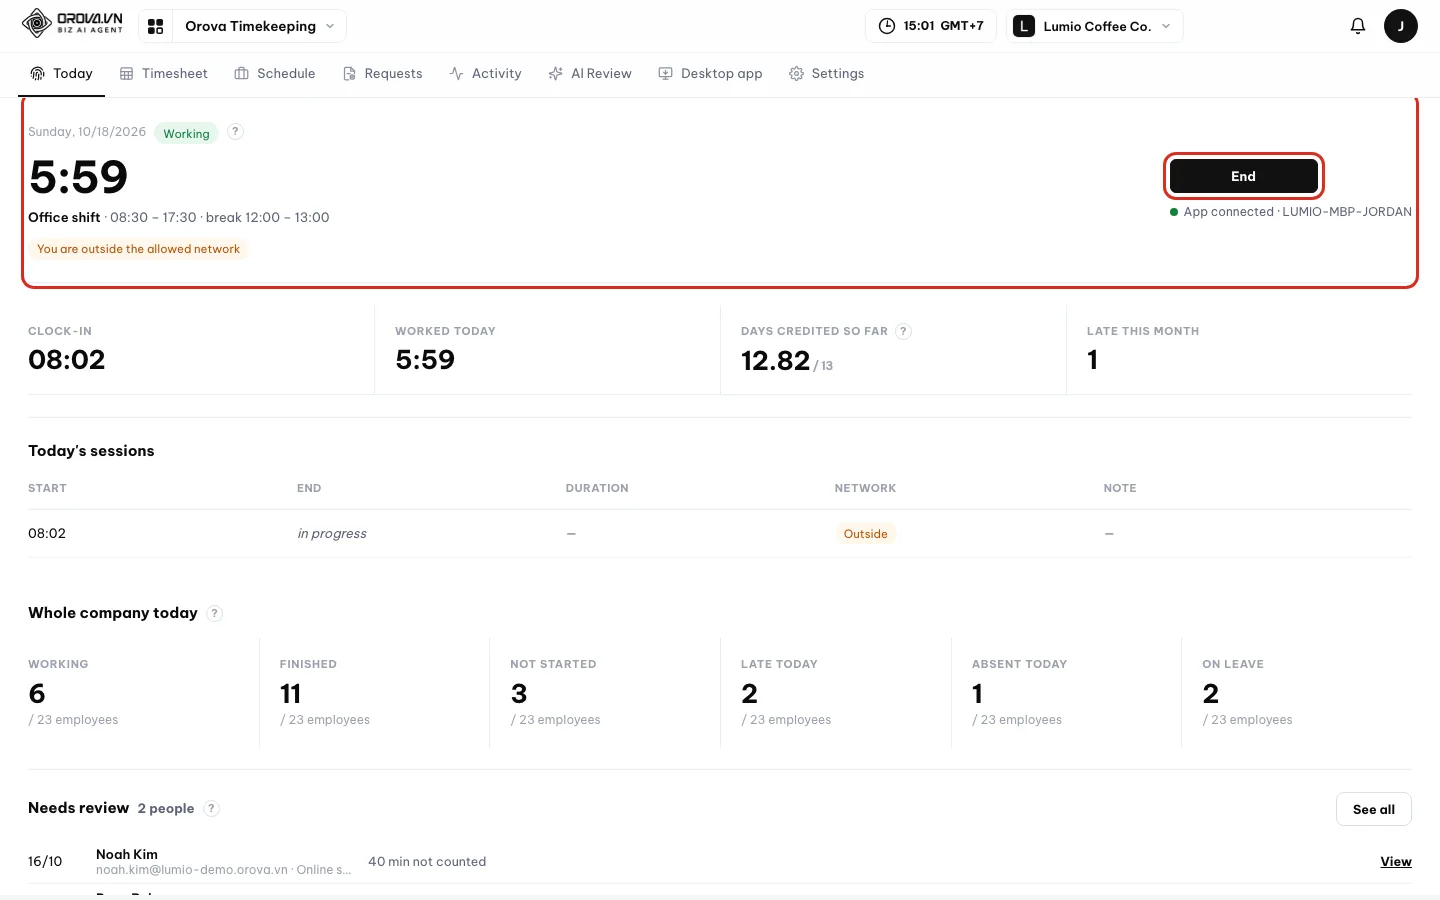Image resolution: width=1440 pixels, height=900 pixels.
Task: Open the Timesheet tab
Action: pos(164,73)
